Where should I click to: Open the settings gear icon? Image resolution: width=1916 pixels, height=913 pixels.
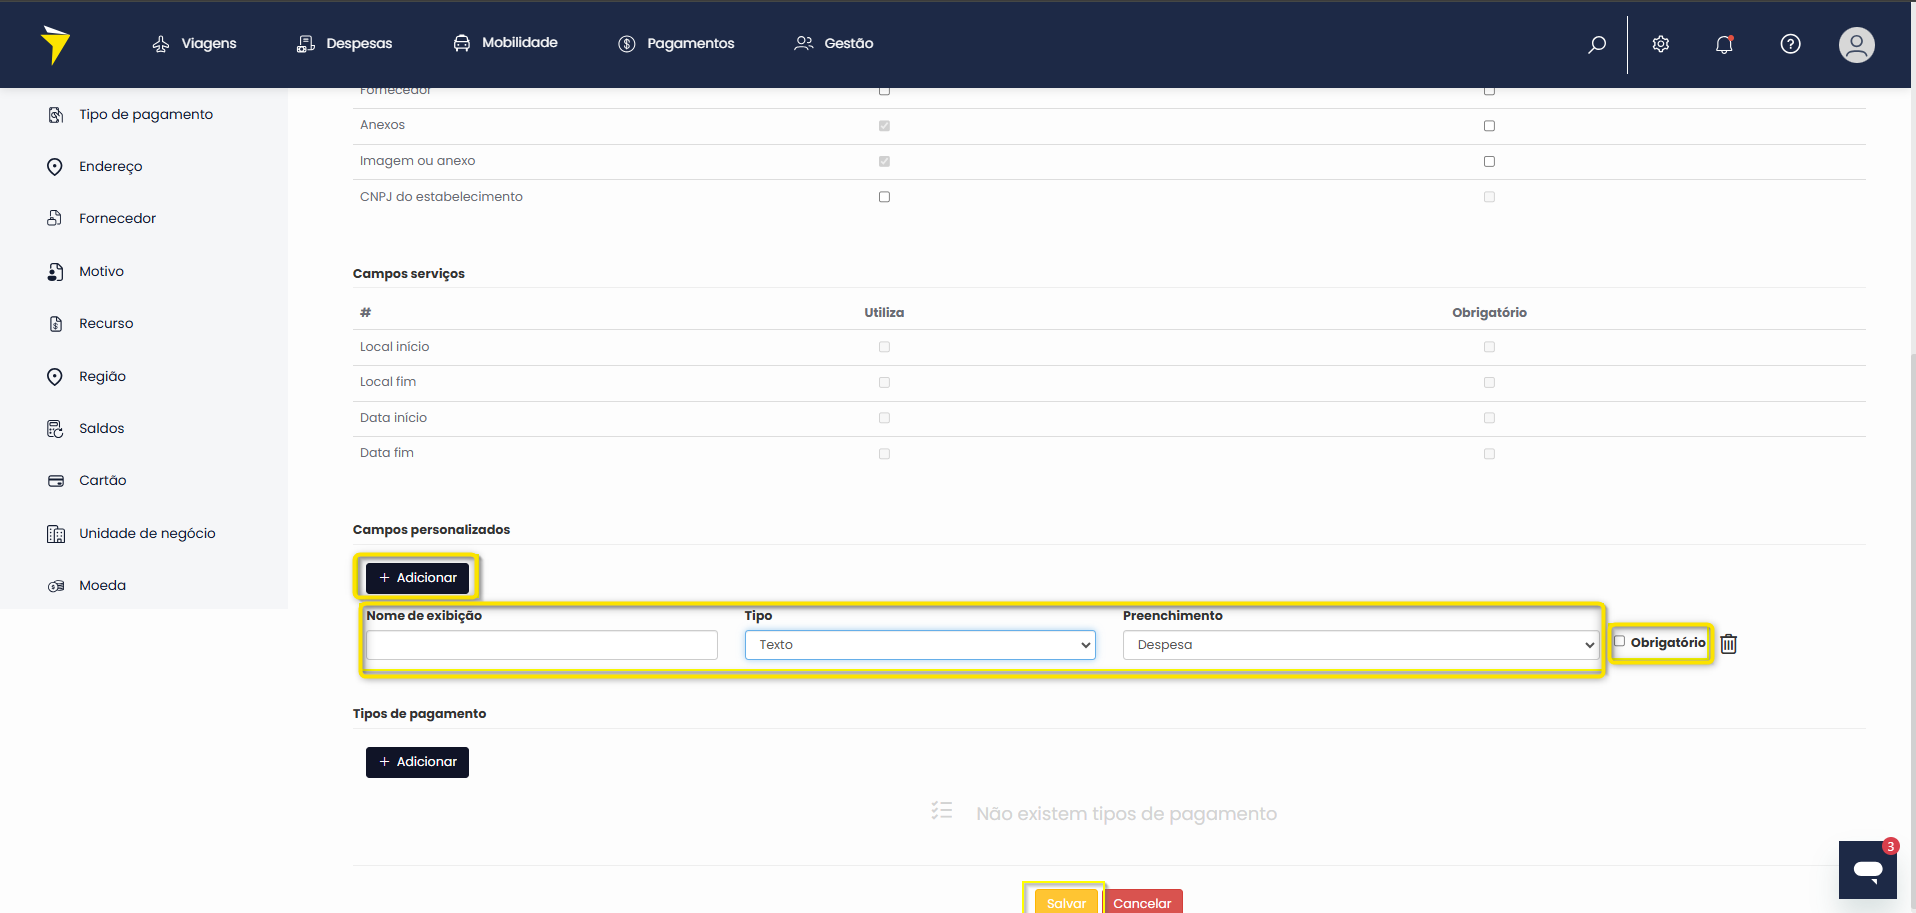[1661, 44]
